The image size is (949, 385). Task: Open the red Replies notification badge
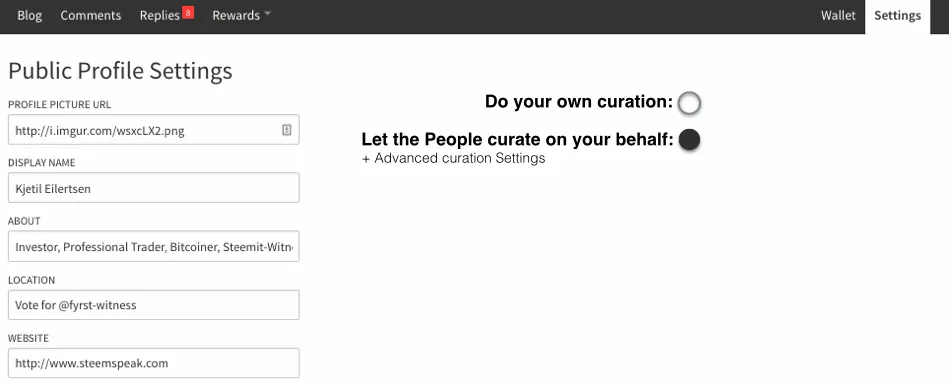(188, 12)
